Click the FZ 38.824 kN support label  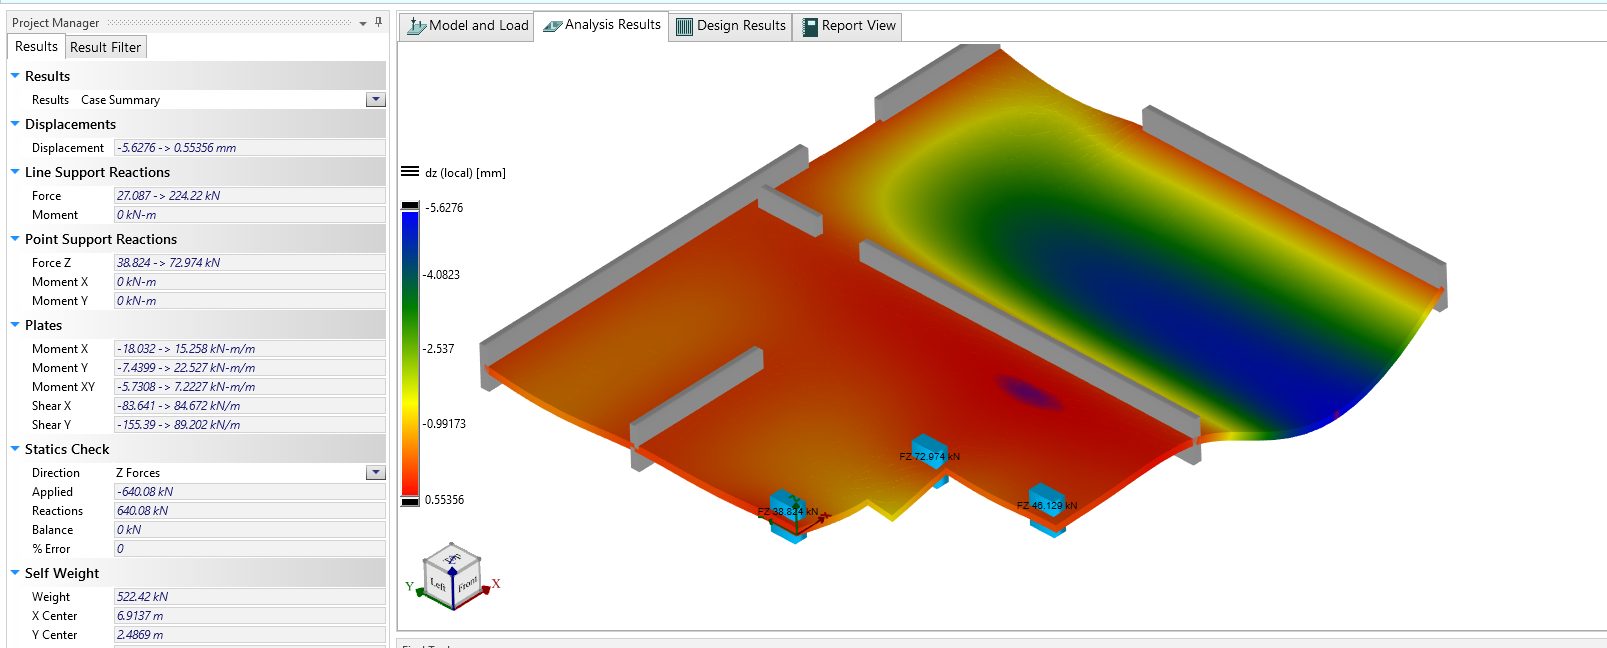click(788, 512)
